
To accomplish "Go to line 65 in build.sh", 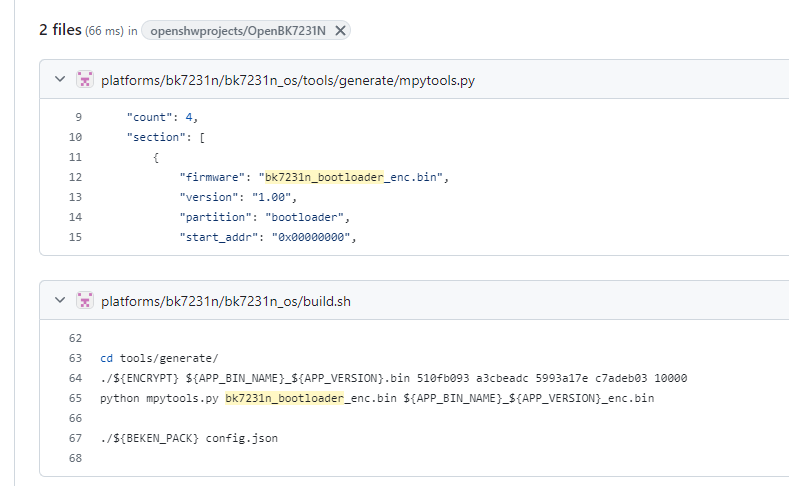I will pos(75,398).
